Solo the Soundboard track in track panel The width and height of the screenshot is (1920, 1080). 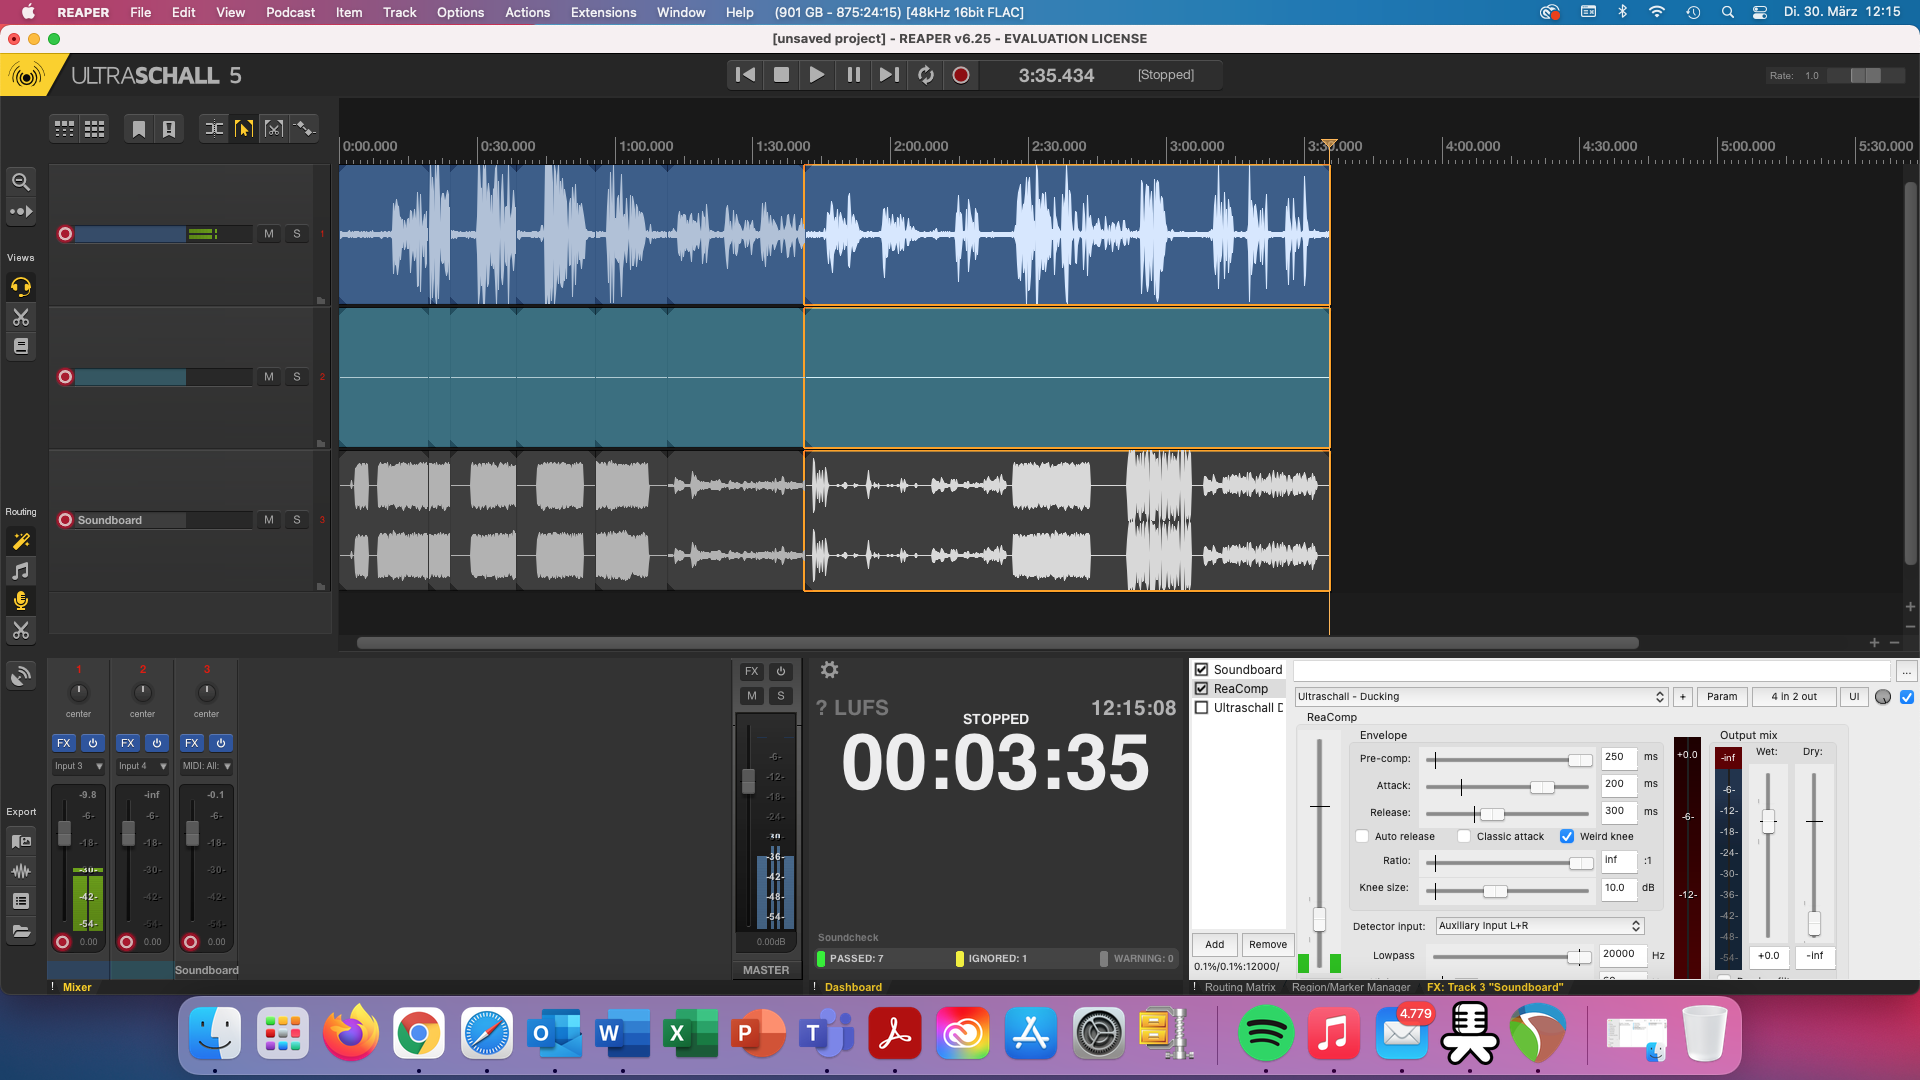point(296,520)
